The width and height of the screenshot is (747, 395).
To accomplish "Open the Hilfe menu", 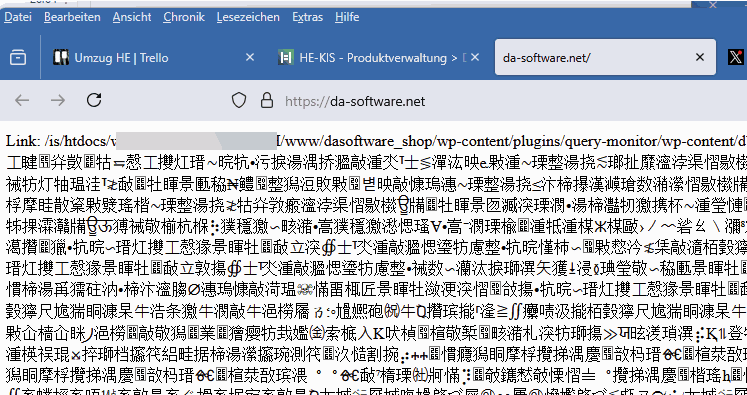I will [x=347, y=17].
